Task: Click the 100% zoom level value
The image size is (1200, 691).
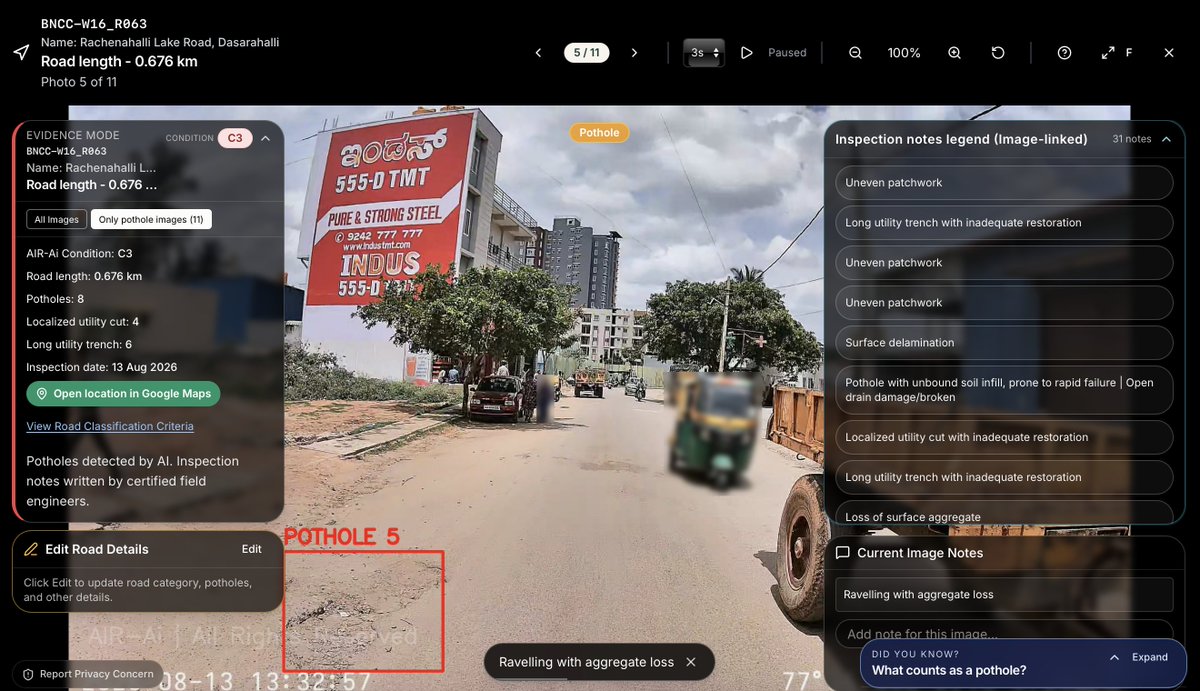Action: 904,53
